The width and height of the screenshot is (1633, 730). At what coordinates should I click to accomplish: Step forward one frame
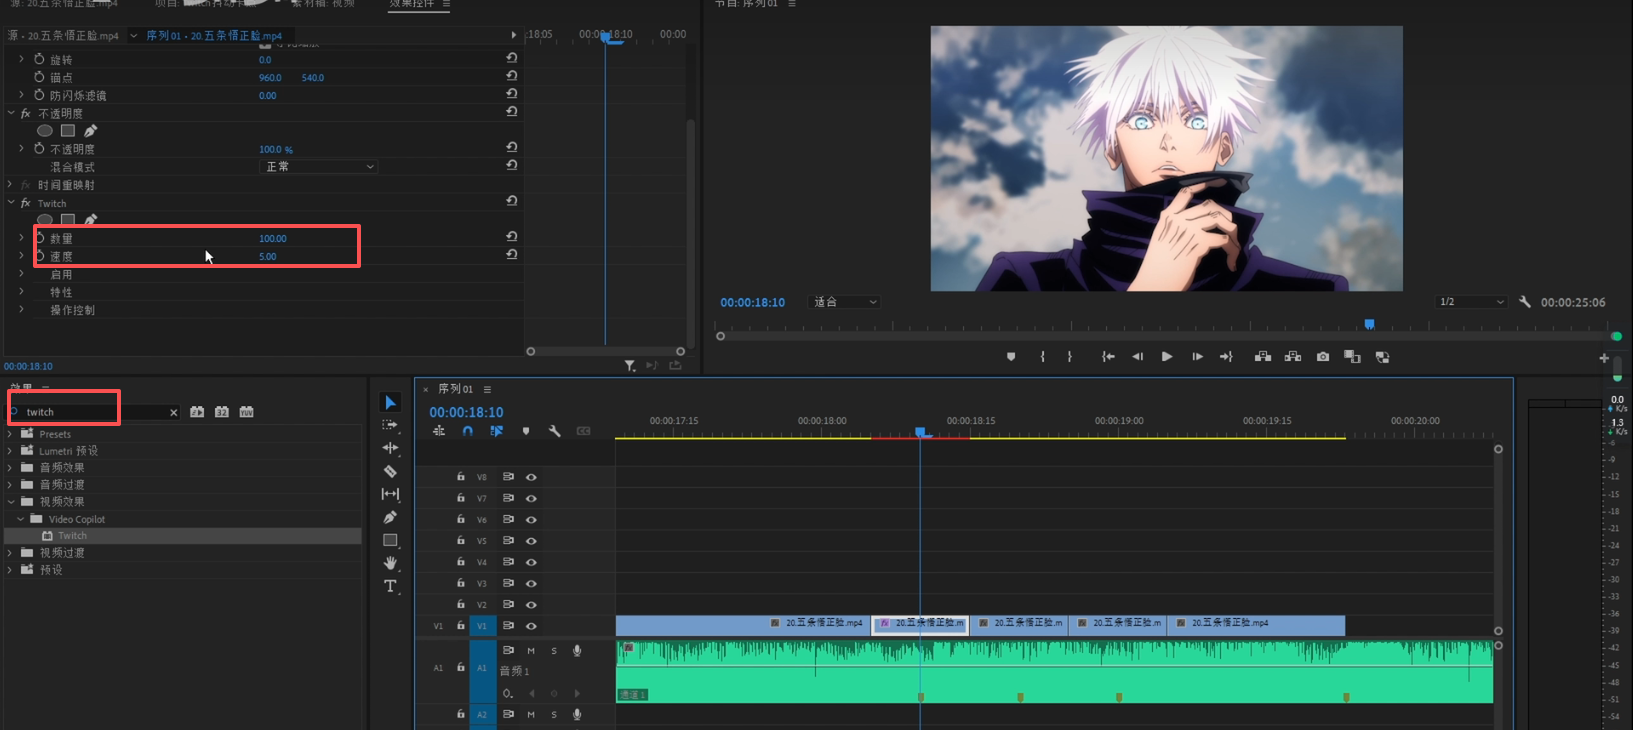[1196, 357]
